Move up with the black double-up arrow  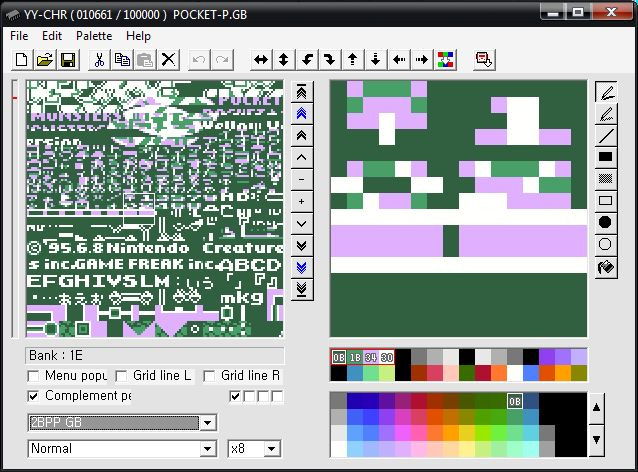302,136
